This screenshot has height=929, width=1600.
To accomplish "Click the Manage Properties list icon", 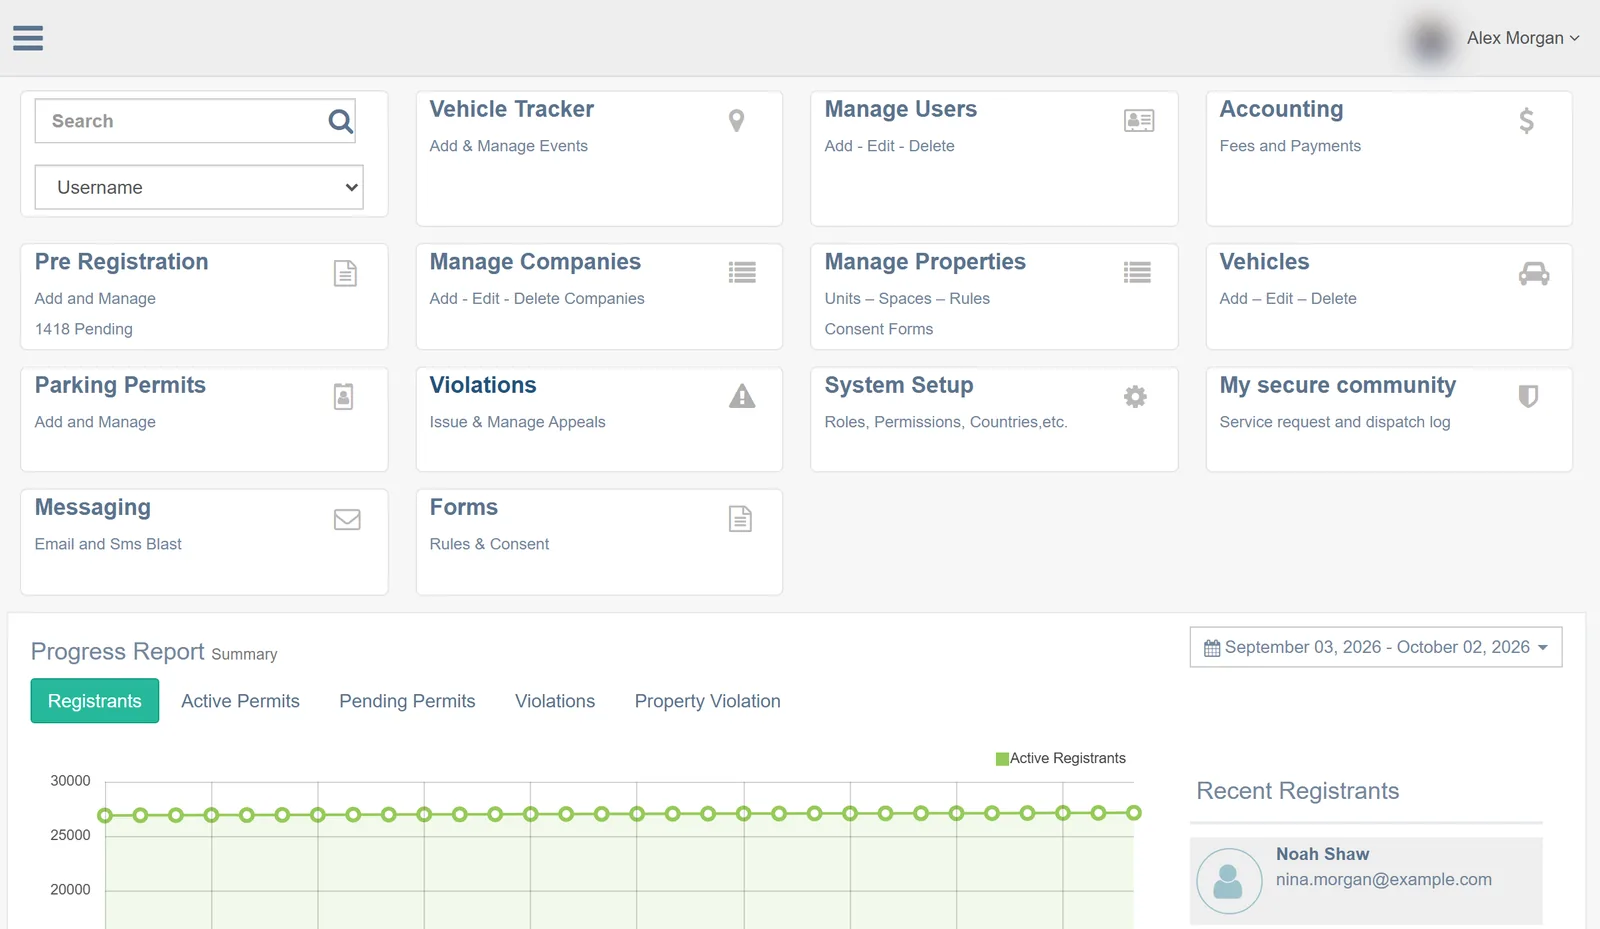I will pos(1137,272).
